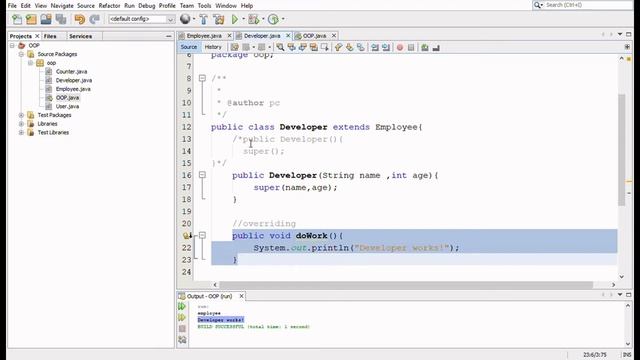Expand the Test Packages node
Screen dimensions: 640x360
coord(21,115)
